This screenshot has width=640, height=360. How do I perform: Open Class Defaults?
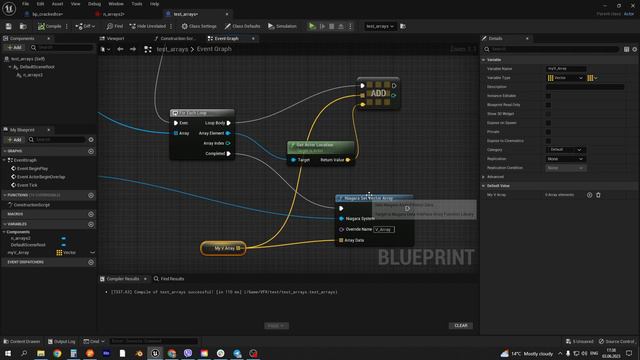pyautogui.click(x=242, y=26)
